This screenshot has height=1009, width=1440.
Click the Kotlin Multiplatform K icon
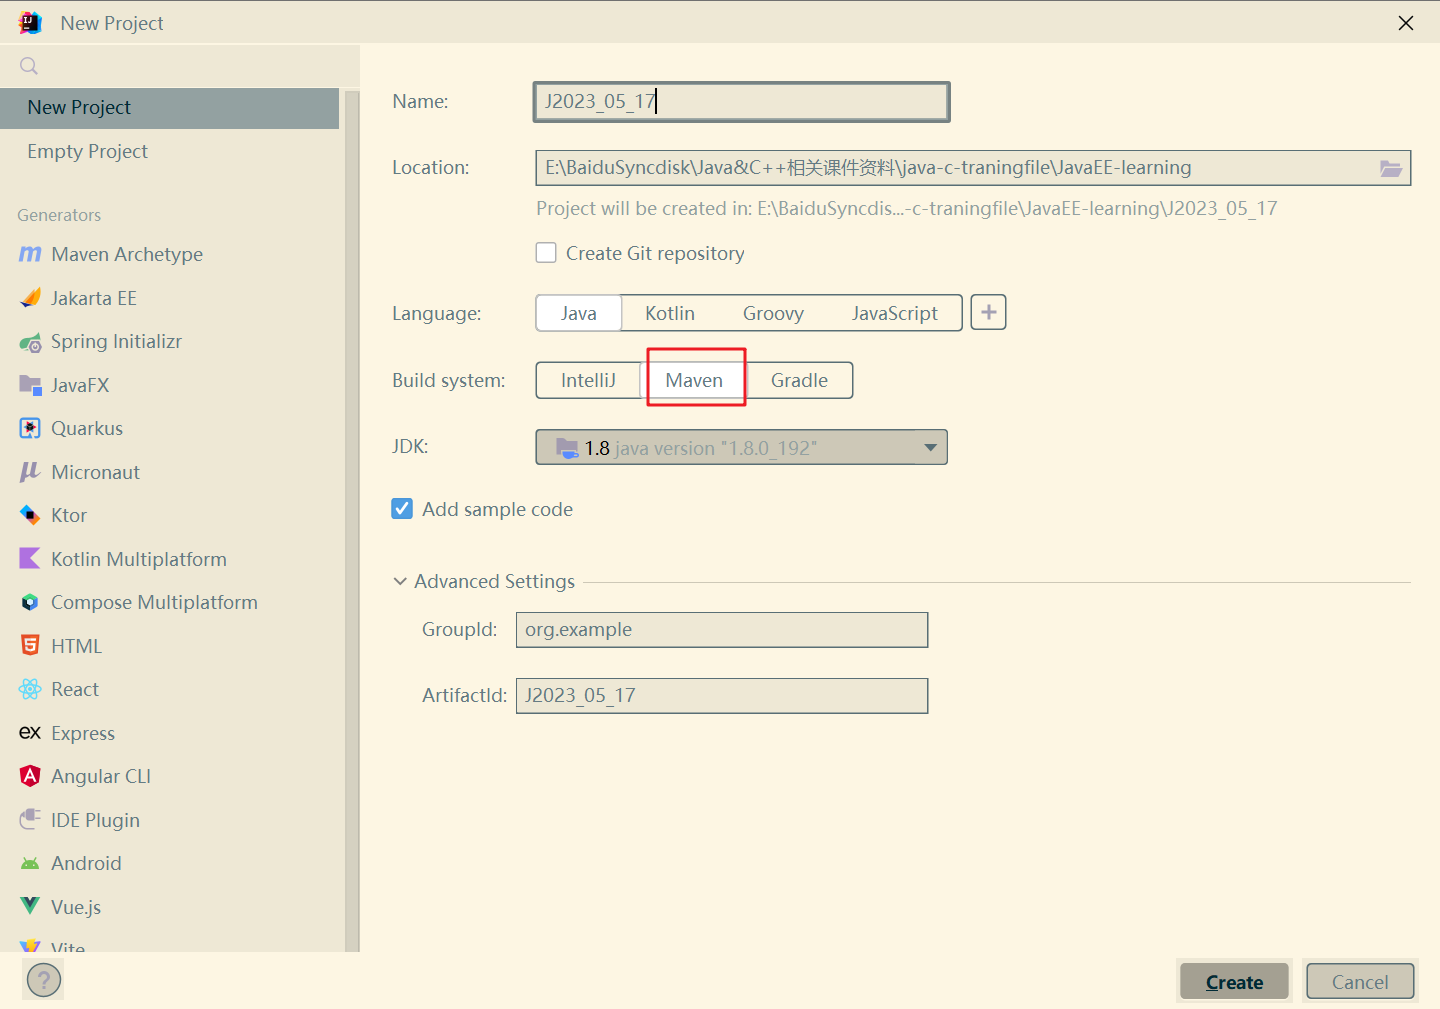tap(30, 559)
